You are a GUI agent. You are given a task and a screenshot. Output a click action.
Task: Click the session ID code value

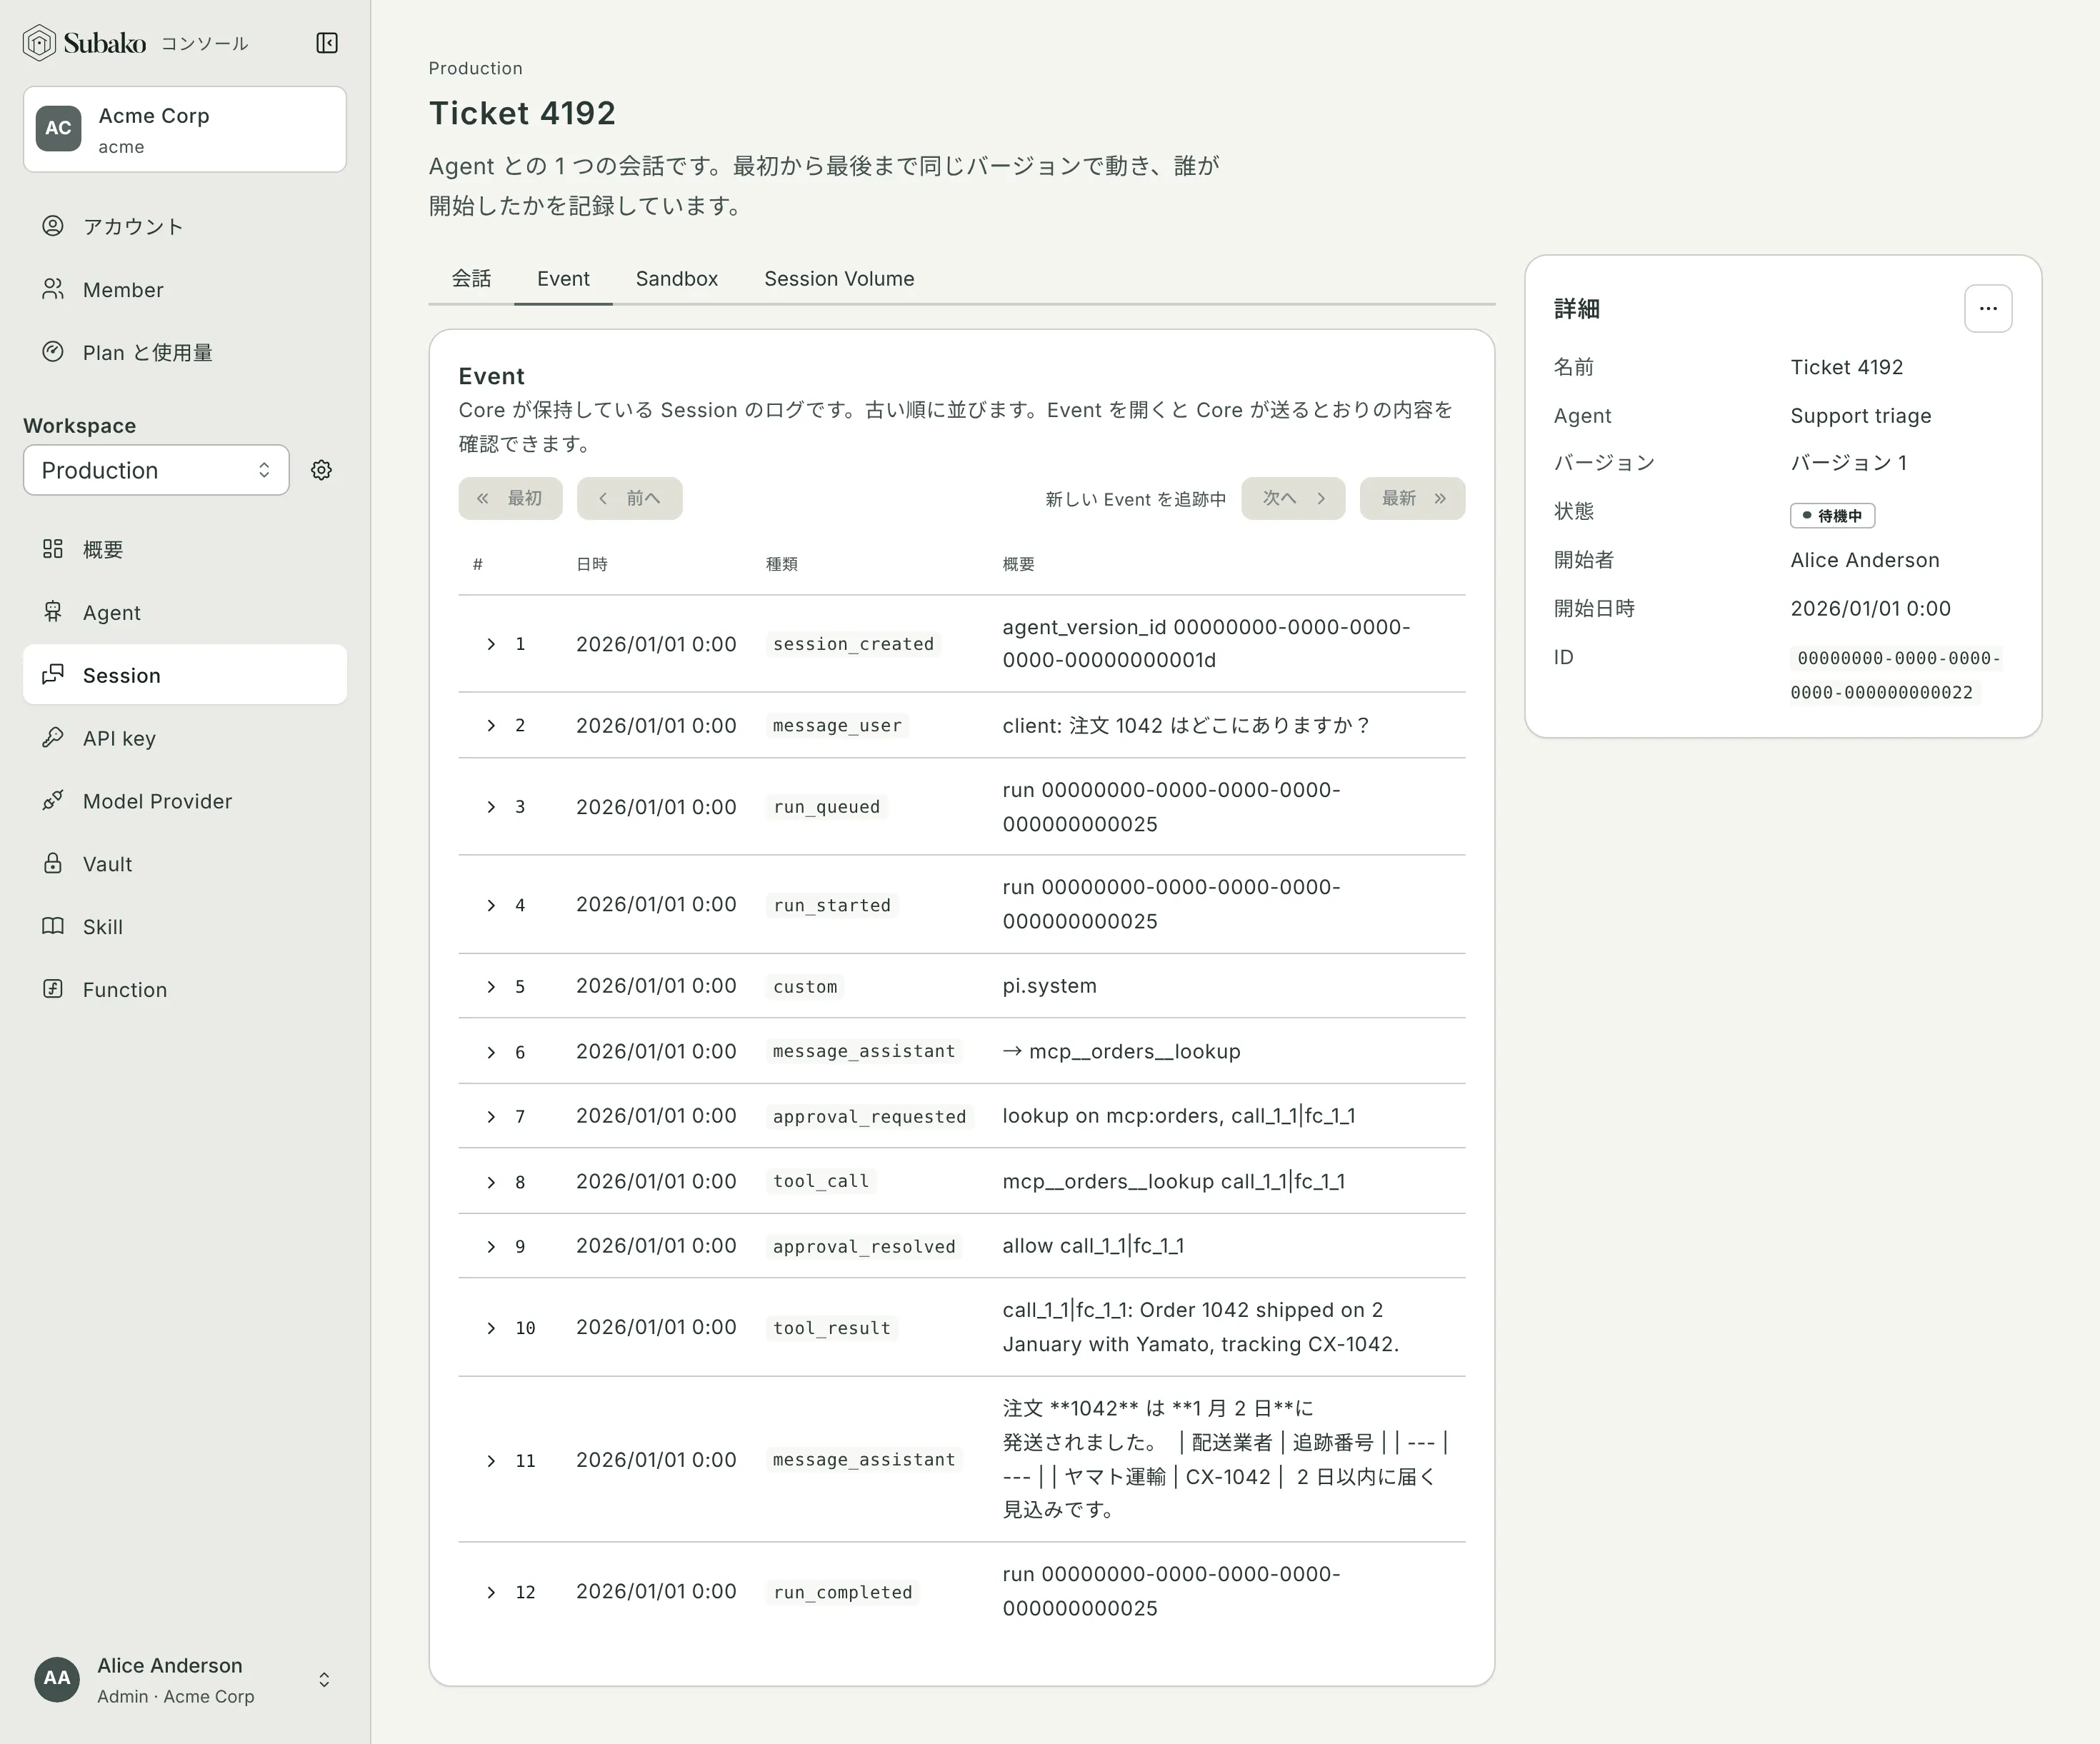tap(1895, 675)
